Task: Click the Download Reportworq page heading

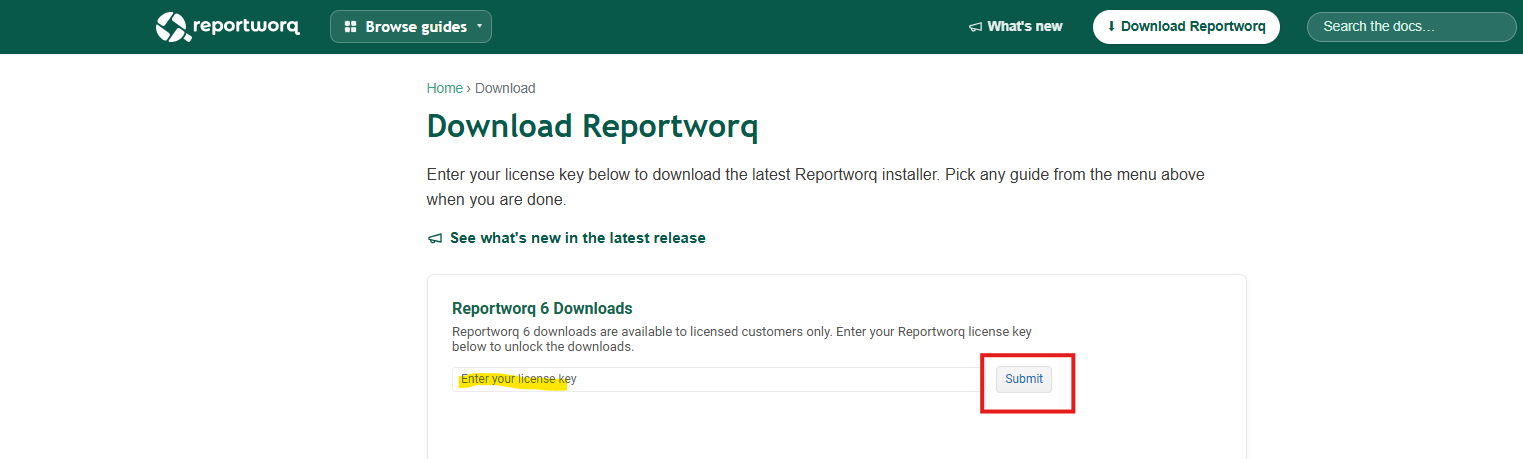Action: tap(592, 127)
